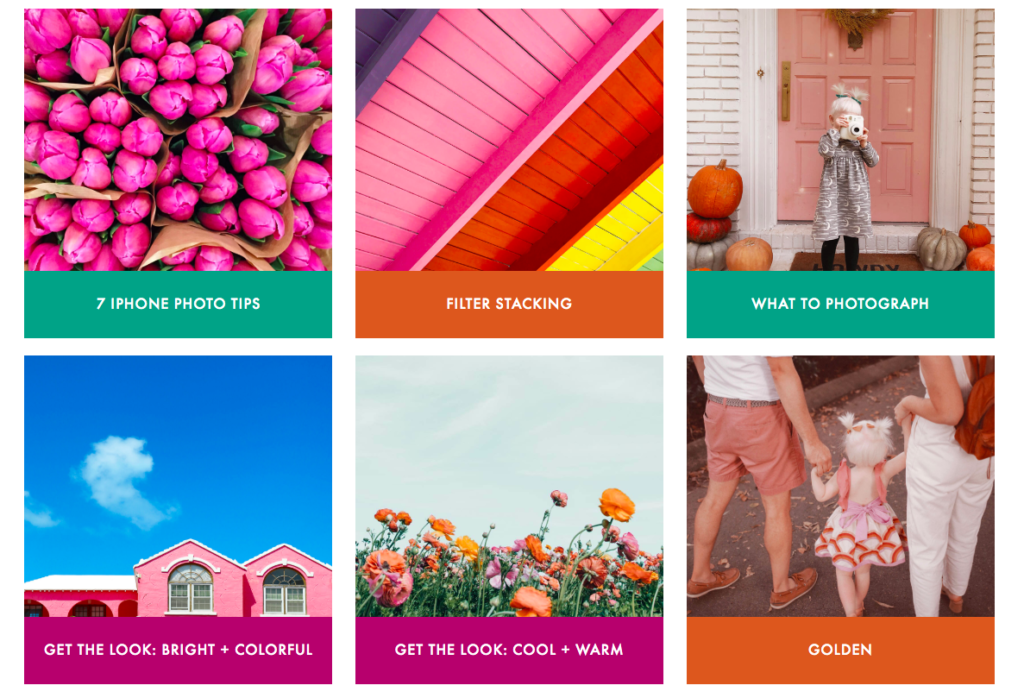Viewport: 1024px width, 698px height.
Task: Click the large orange pumpkin beside the door
Action: (714, 189)
